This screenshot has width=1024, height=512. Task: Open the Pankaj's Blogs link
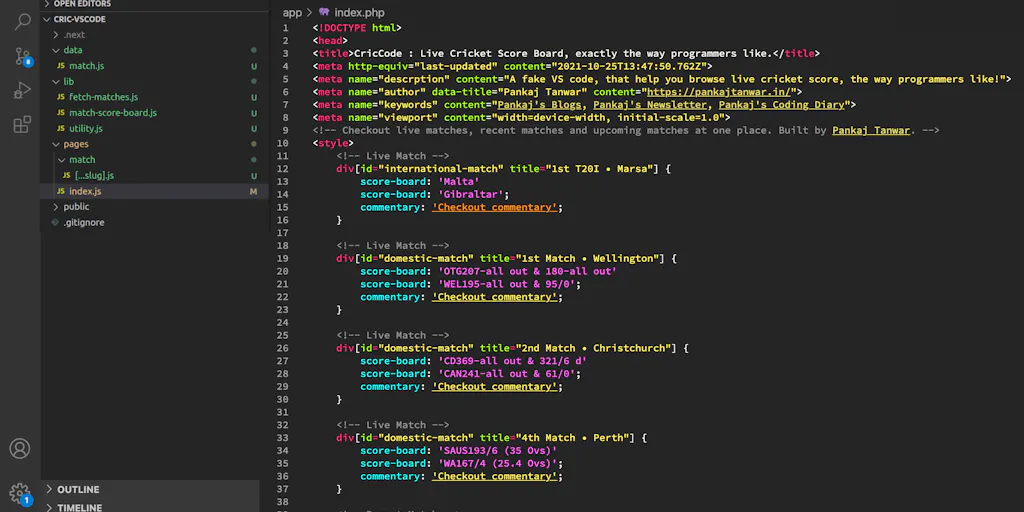[539, 105]
